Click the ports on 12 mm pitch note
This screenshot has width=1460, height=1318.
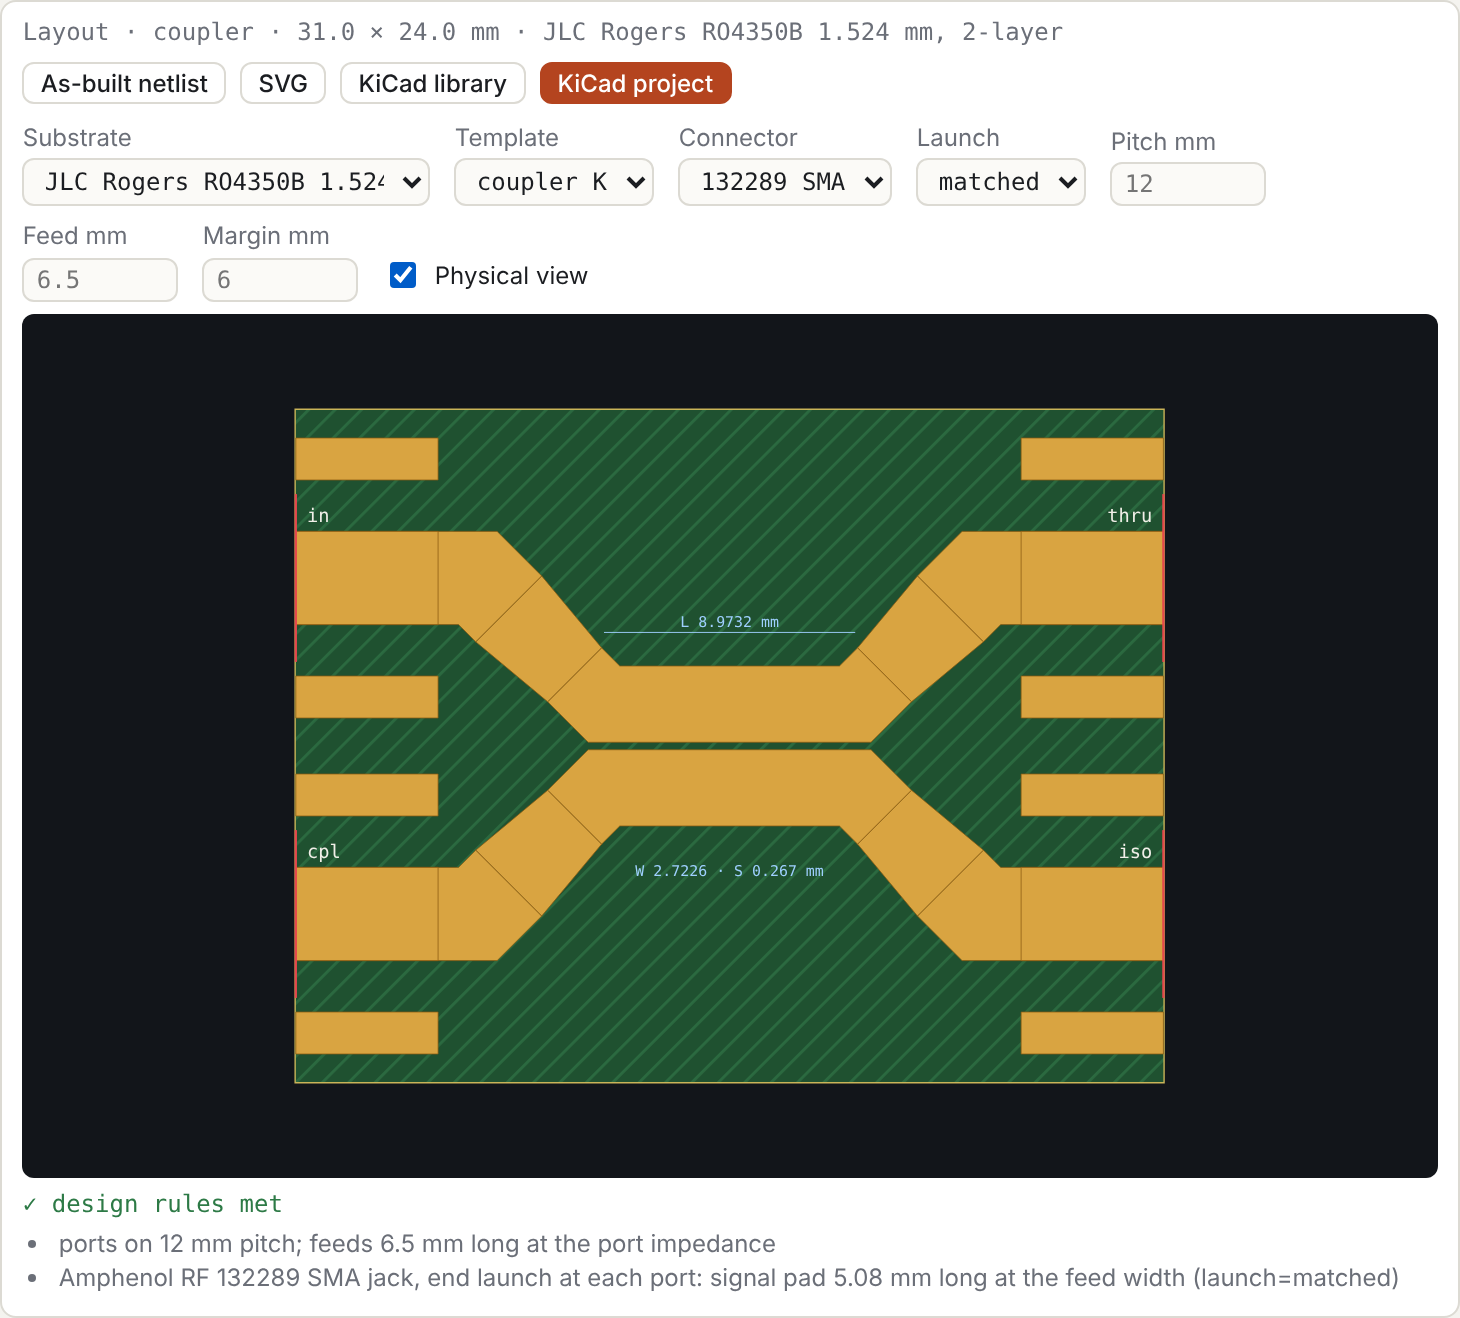[x=417, y=1244]
